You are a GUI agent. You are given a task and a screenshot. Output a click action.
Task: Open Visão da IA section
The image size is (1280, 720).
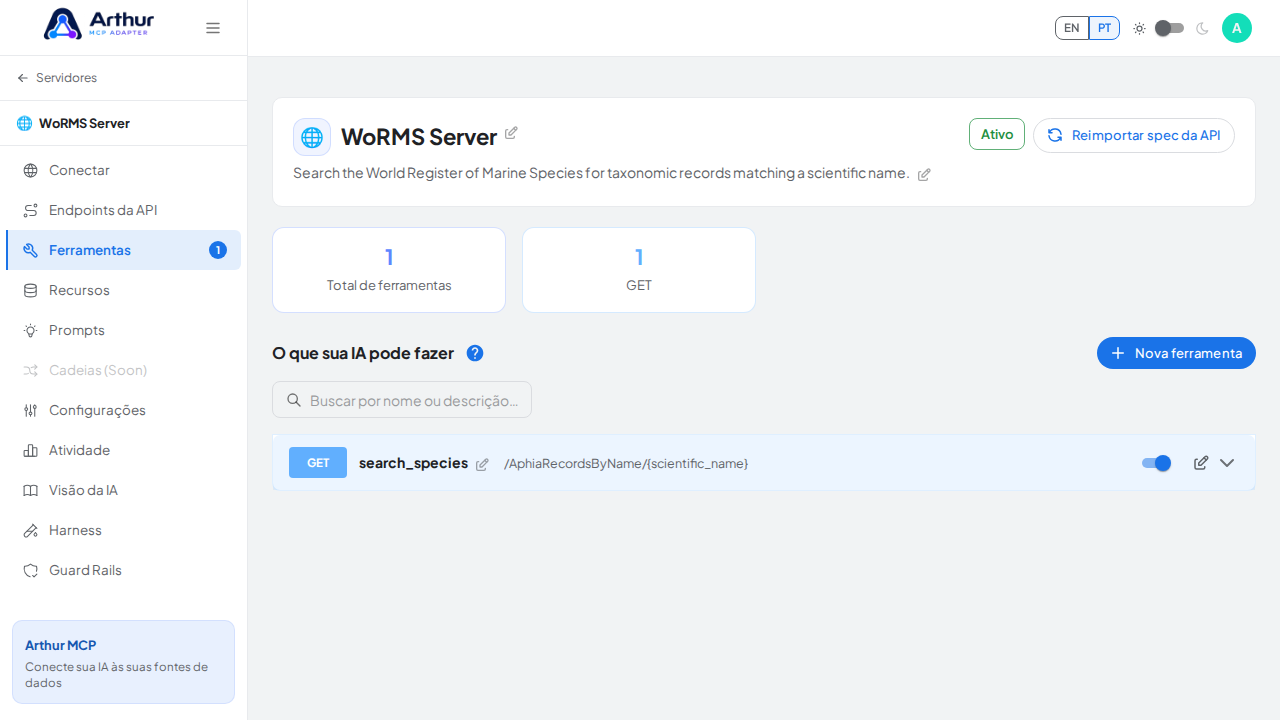pyautogui.click(x=123, y=490)
